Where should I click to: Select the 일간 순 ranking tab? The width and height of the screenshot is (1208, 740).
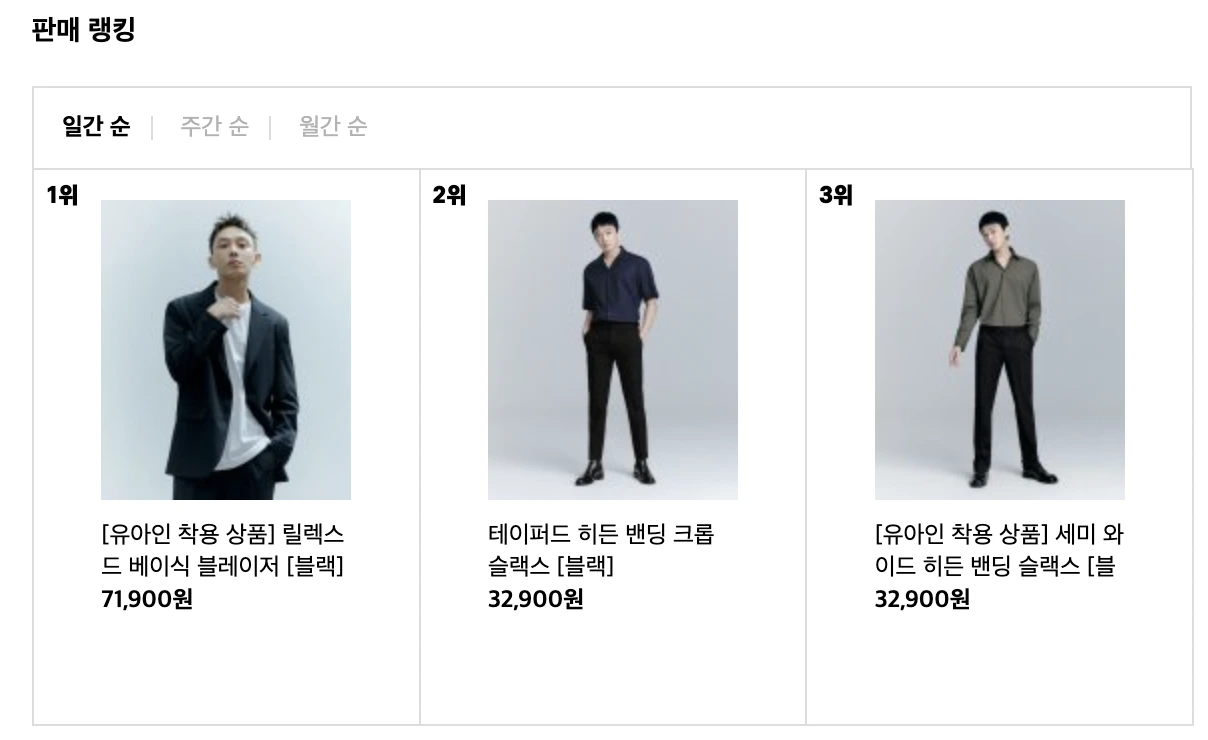click(x=96, y=127)
